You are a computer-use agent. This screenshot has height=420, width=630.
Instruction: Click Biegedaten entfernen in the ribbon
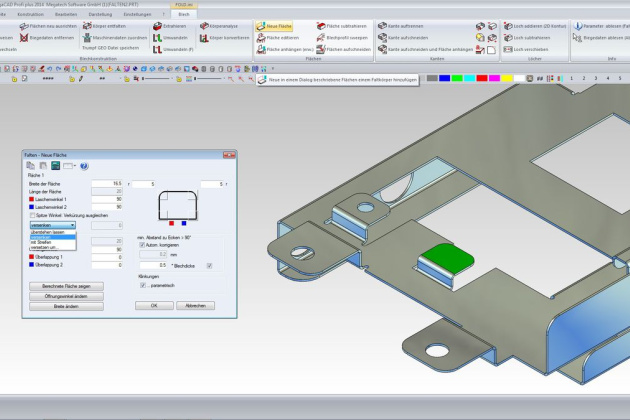click(x=49, y=36)
